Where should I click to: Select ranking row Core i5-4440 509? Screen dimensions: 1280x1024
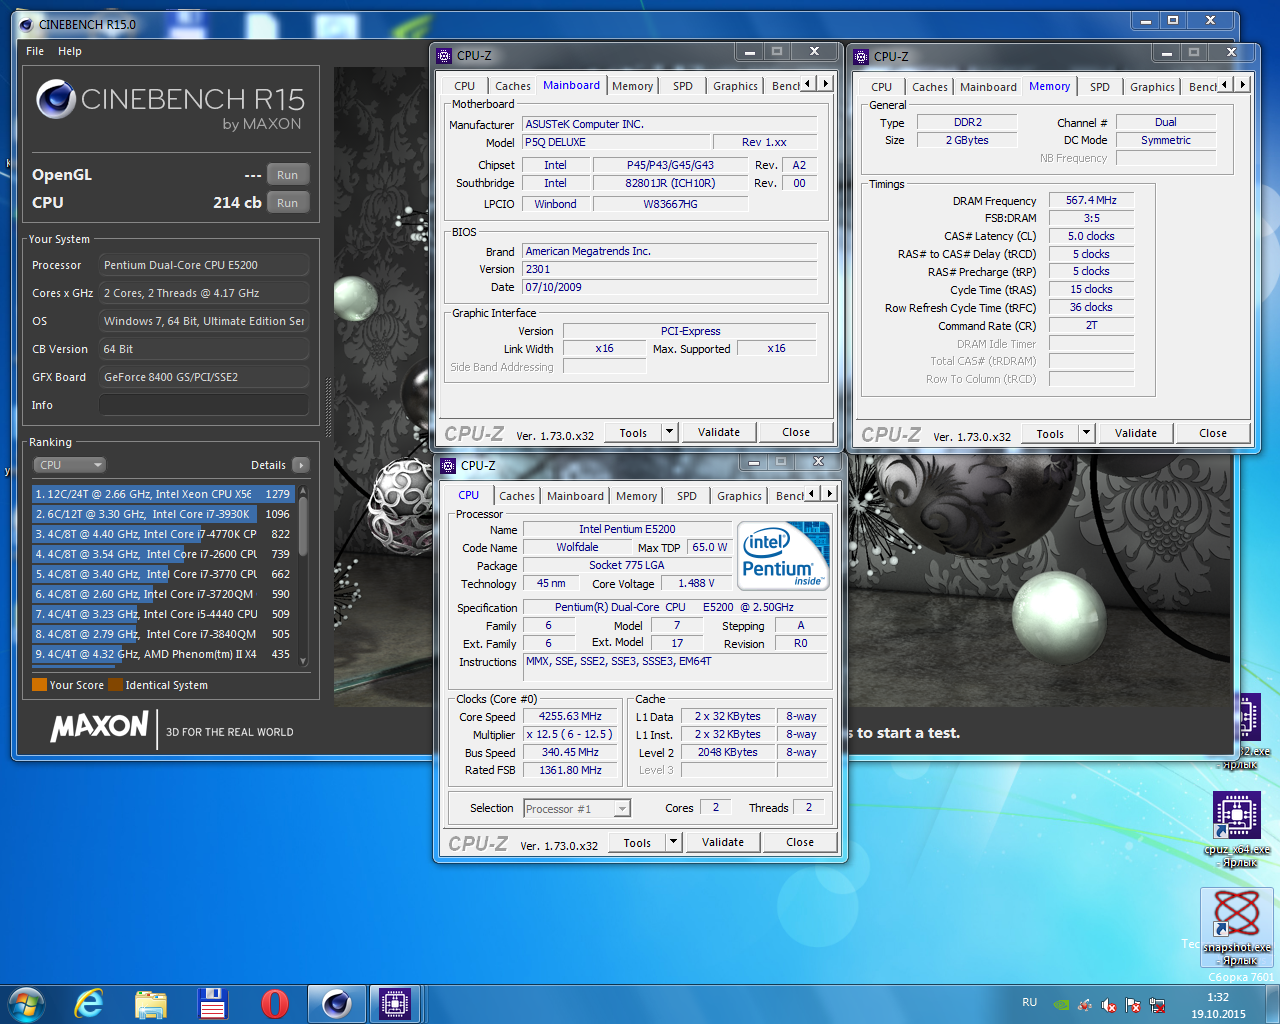163,614
